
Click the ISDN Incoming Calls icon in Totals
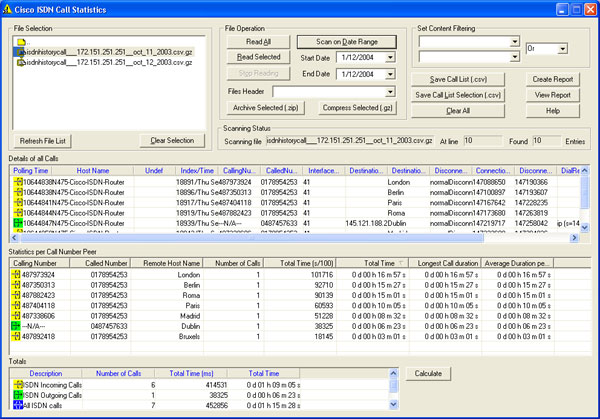[16, 383]
